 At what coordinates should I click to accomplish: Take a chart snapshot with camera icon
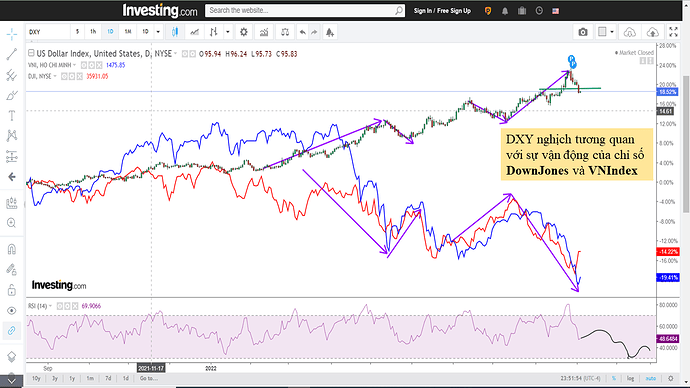(x=583, y=32)
